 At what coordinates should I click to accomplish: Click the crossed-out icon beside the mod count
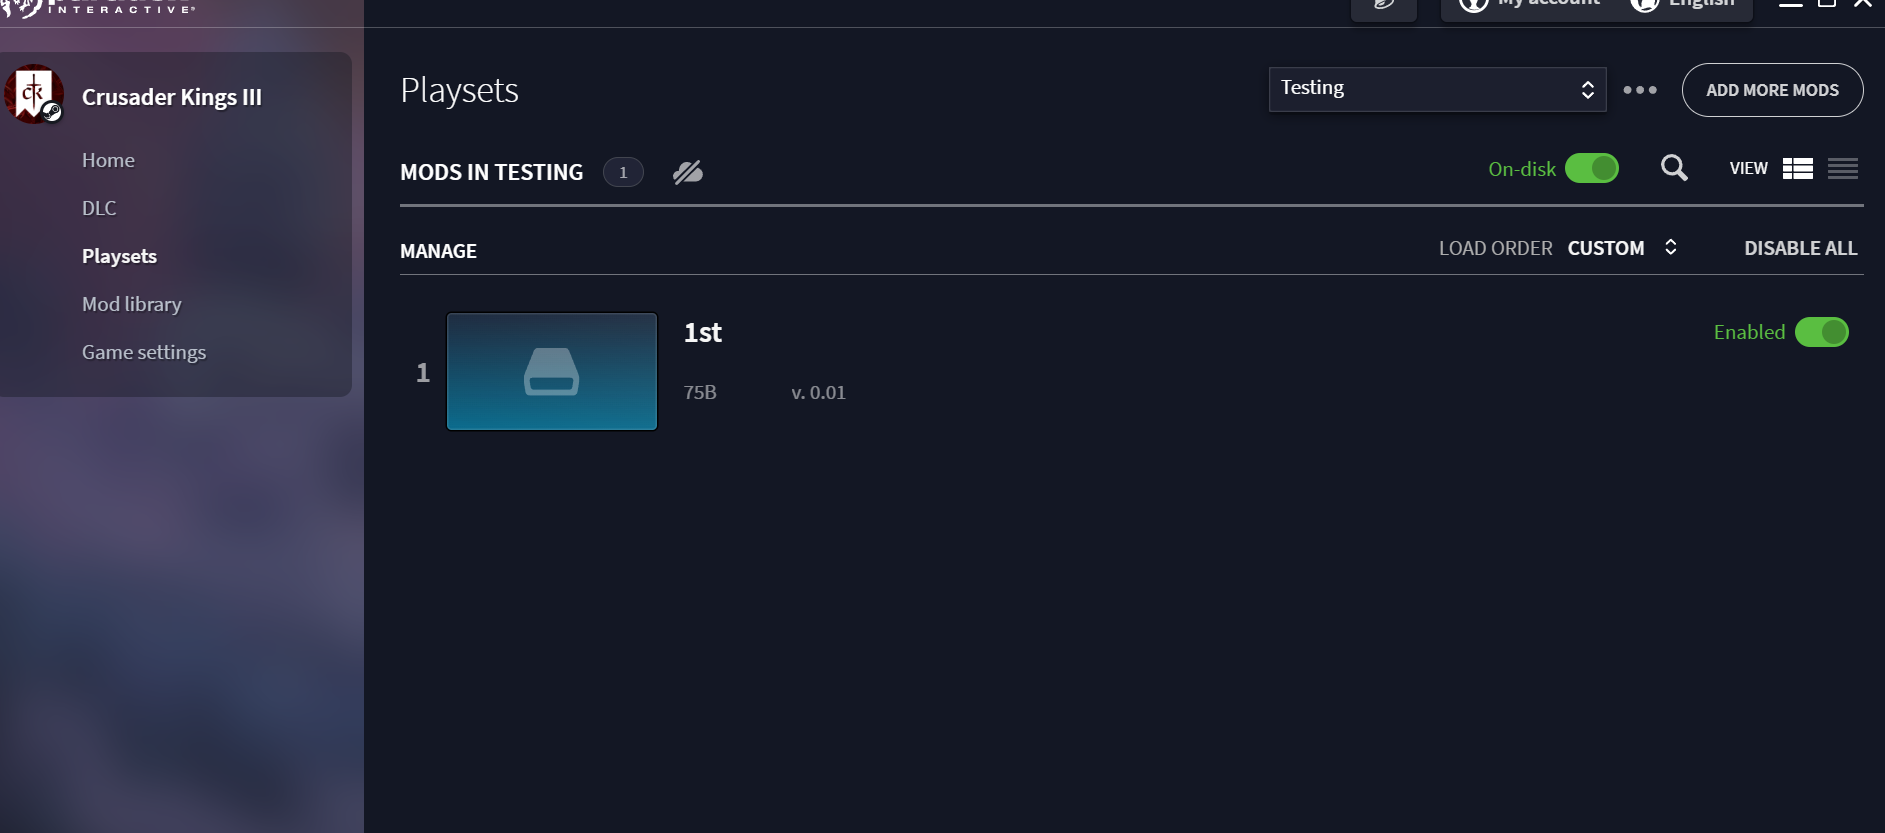point(688,172)
